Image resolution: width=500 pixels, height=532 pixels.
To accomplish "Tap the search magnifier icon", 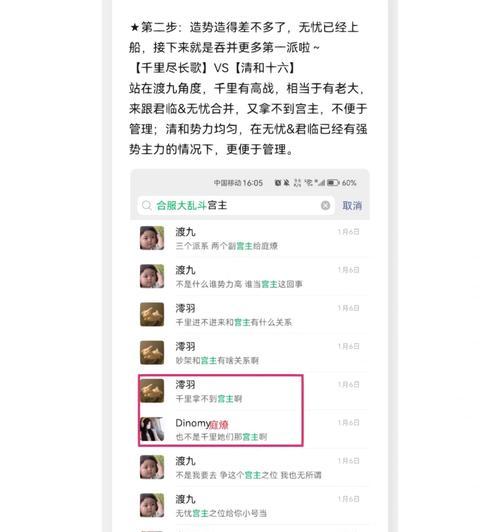I will point(146,205).
